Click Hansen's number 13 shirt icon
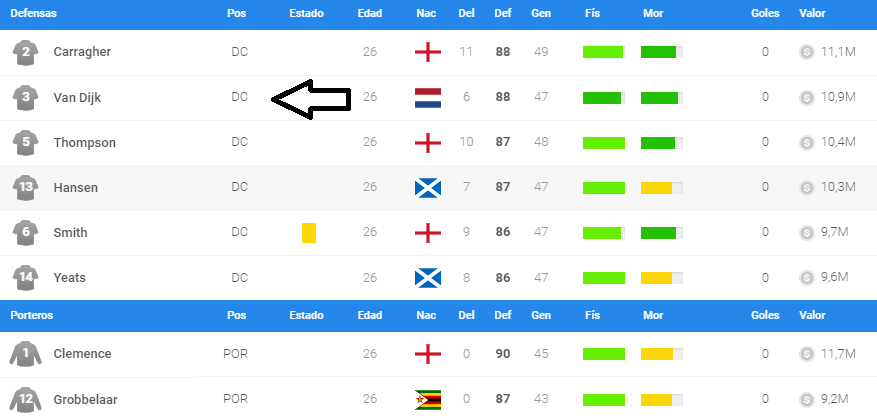The width and height of the screenshot is (877, 420). 26,187
